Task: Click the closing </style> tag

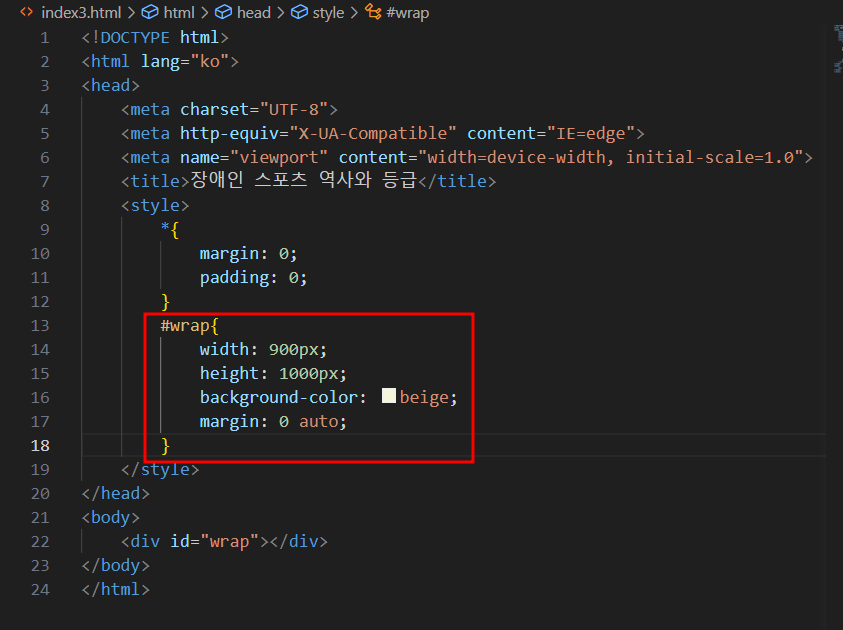Action: (x=160, y=470)
